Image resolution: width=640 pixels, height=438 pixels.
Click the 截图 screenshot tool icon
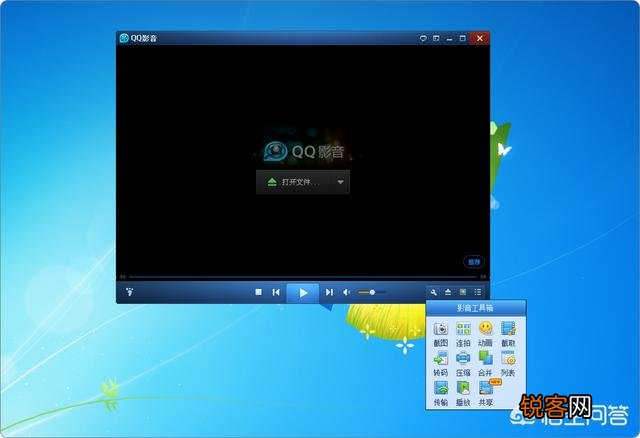[x=441, y=330]
